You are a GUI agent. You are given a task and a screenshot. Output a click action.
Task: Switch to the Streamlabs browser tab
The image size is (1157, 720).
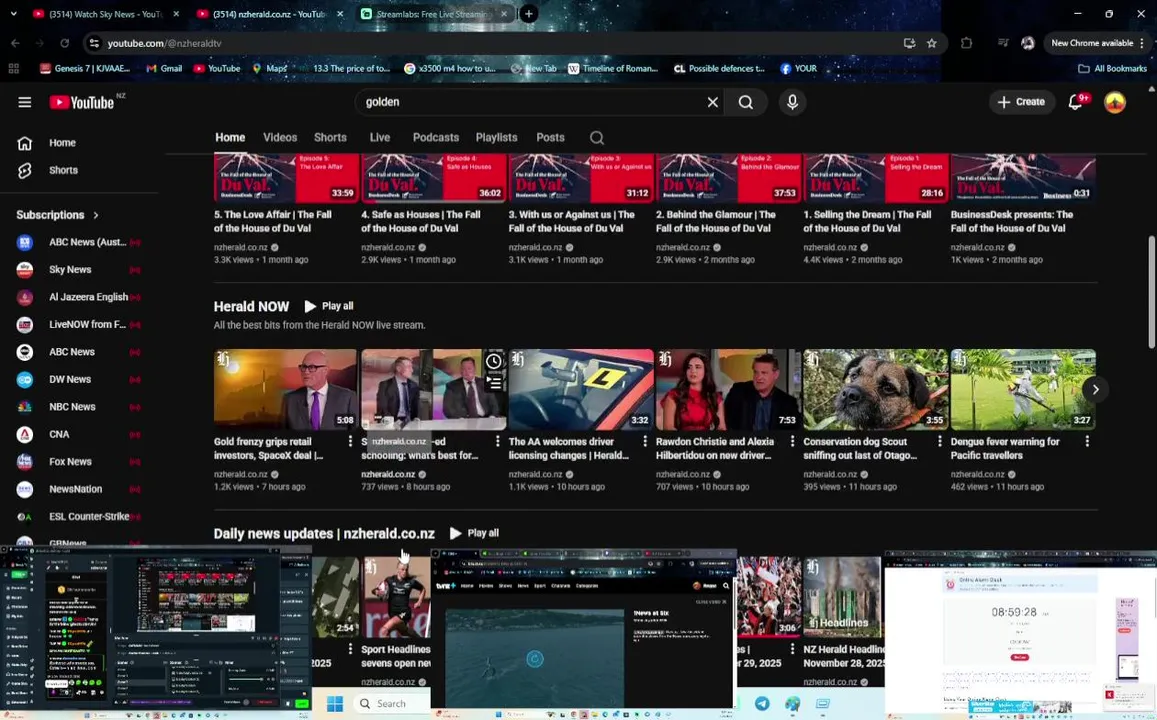click(433, 14)
